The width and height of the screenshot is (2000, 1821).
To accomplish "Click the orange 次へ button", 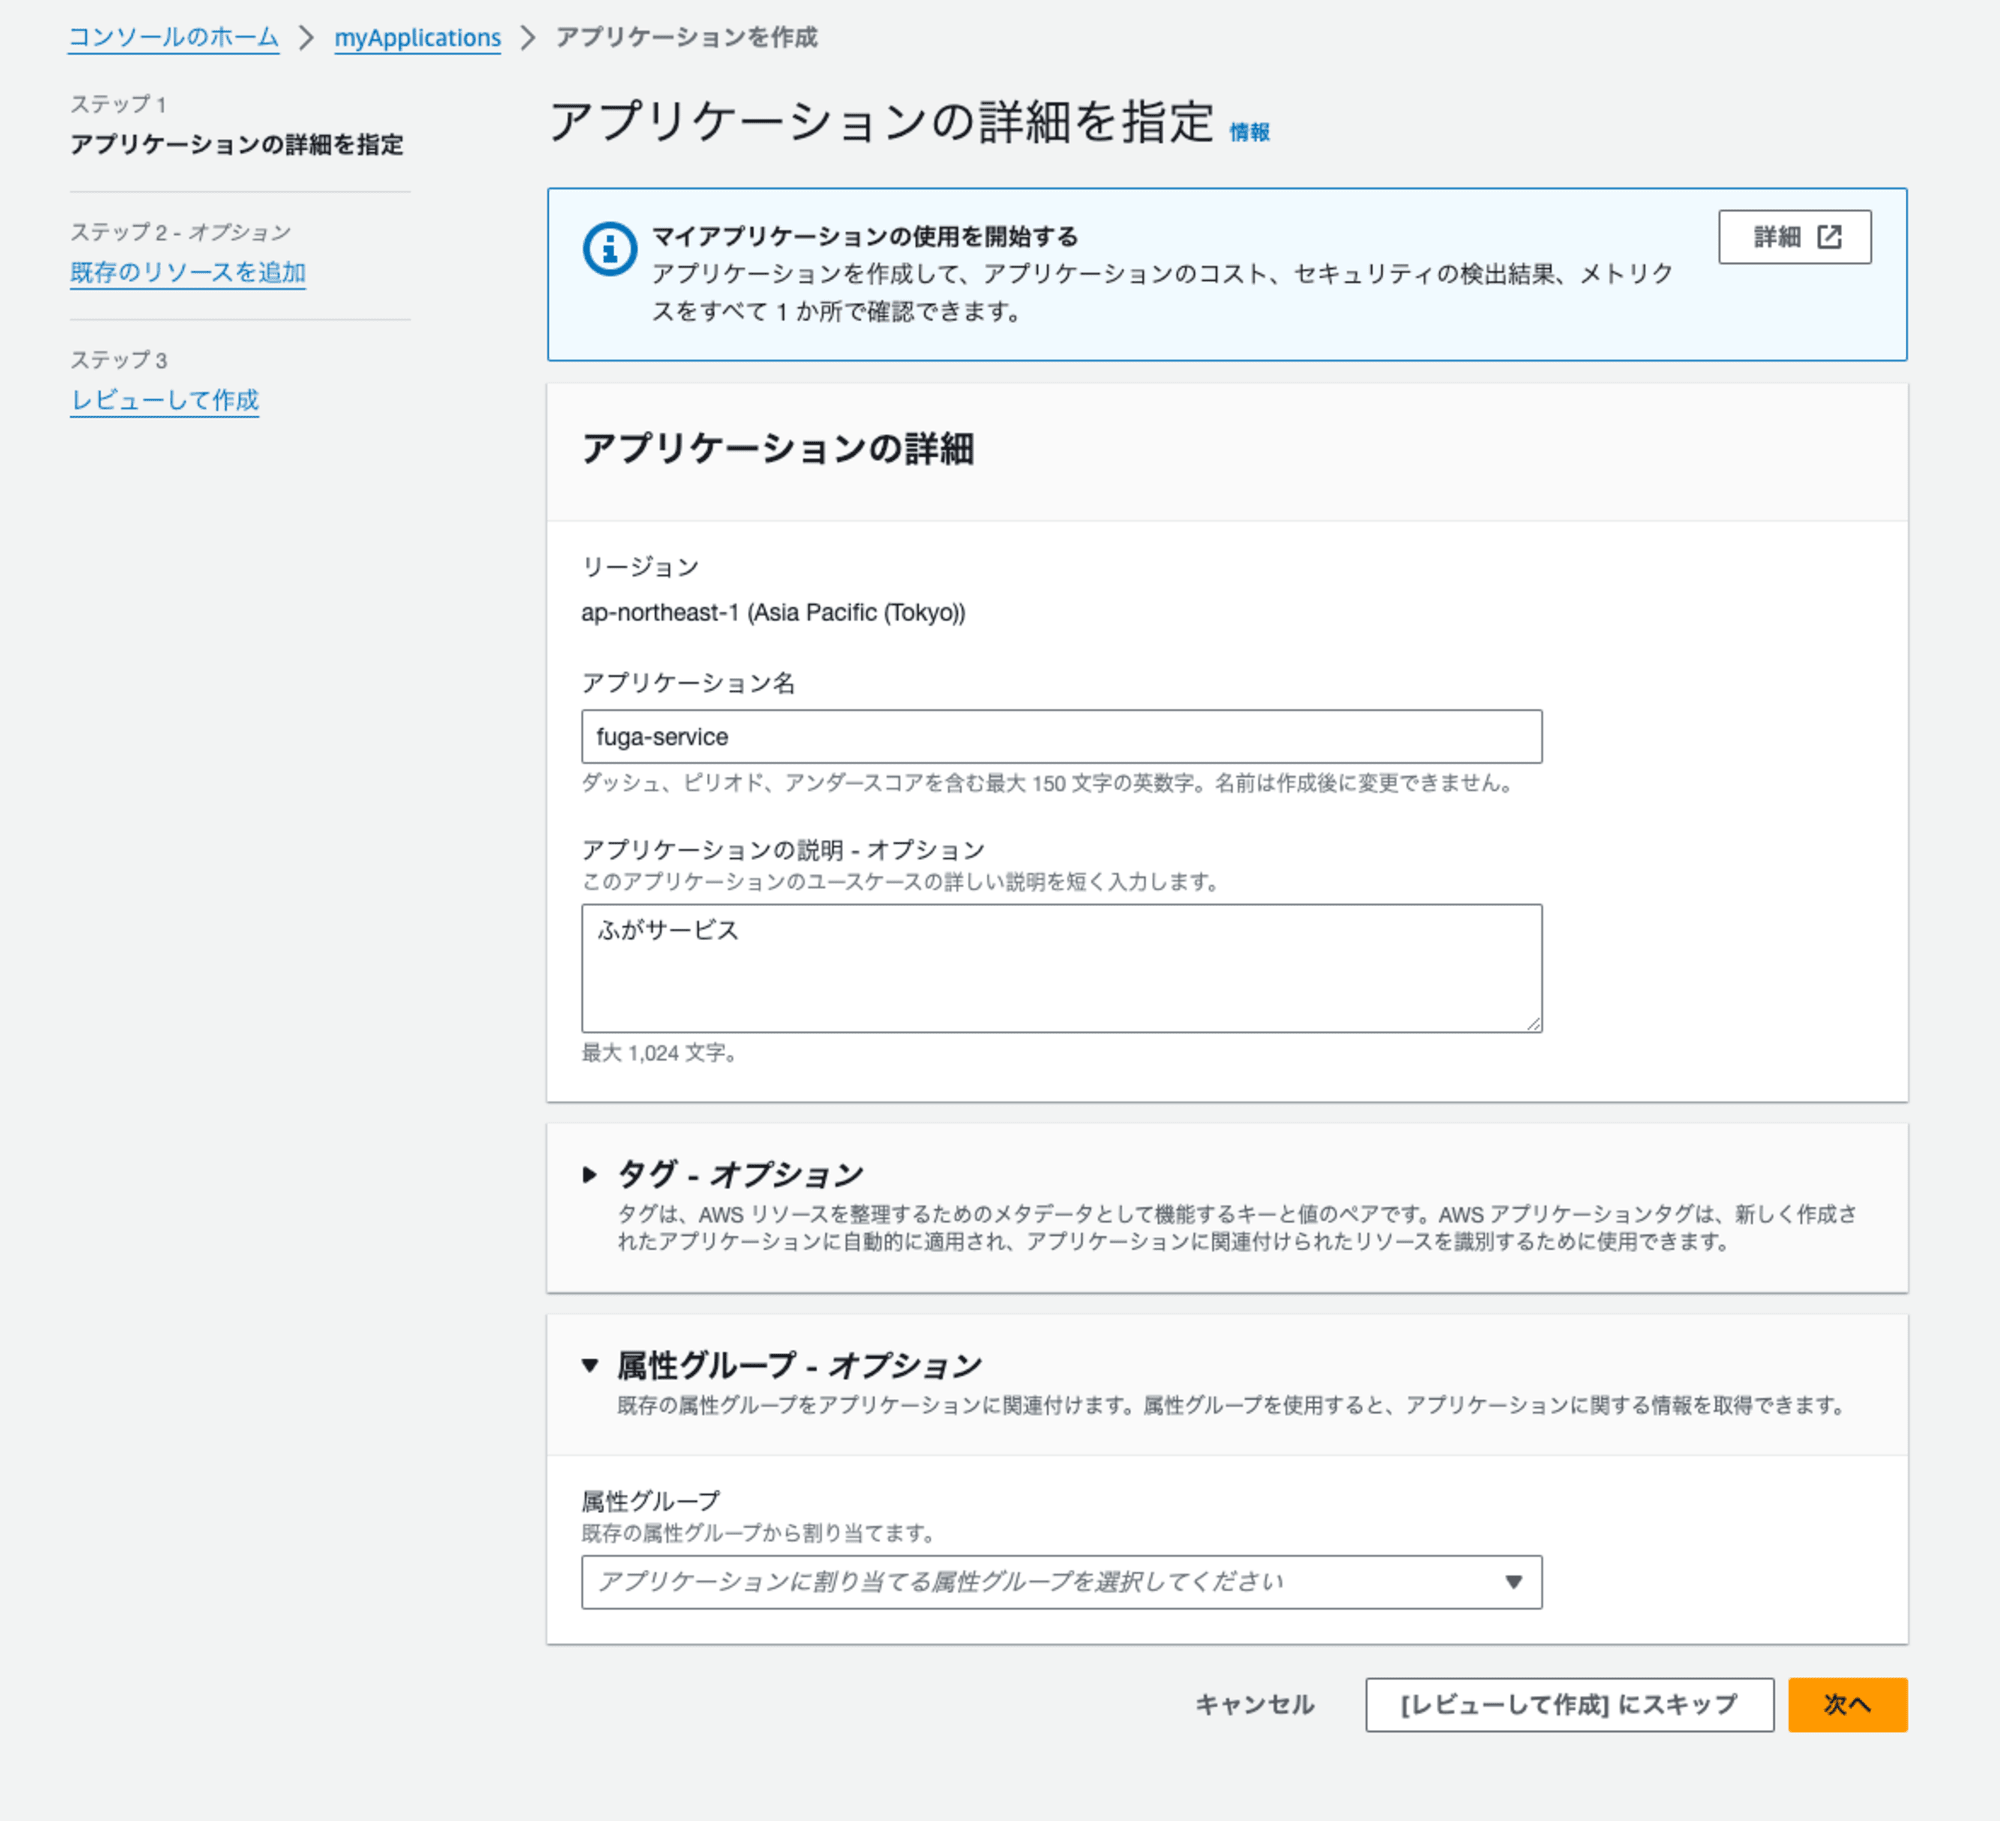I will point(1847,1704).
